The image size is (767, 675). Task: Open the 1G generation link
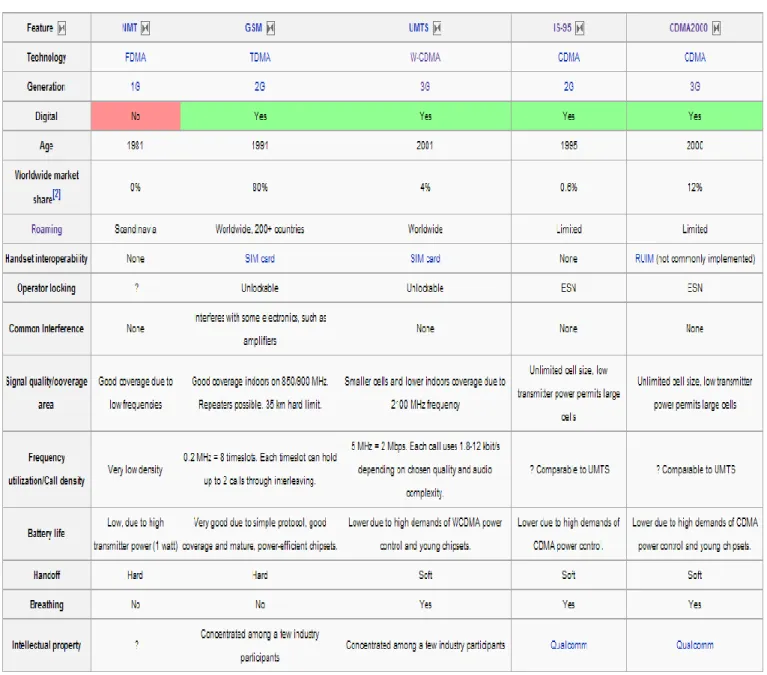point(135,87)
